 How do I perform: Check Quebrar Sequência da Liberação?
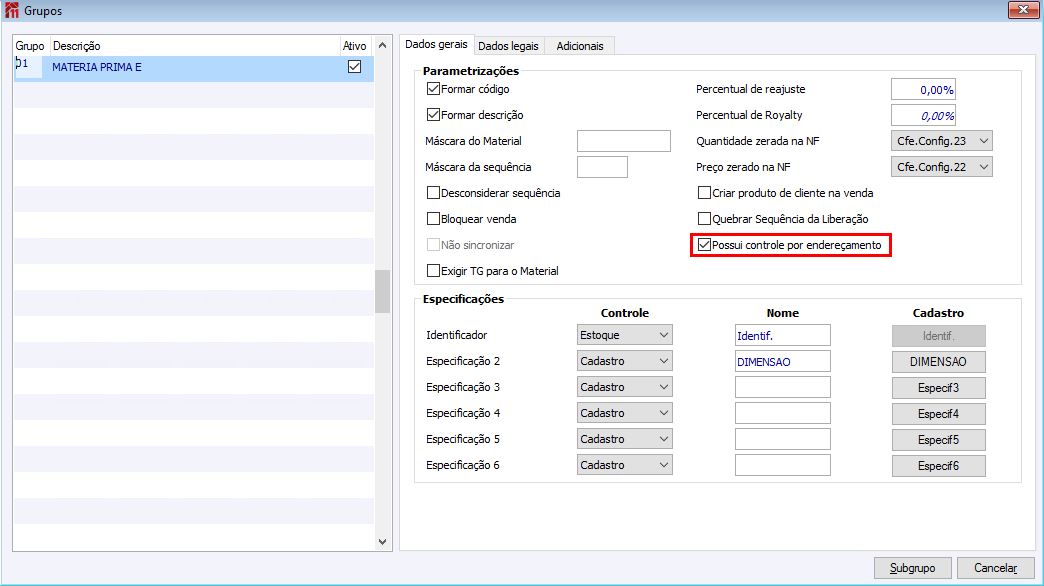point(705,219)
